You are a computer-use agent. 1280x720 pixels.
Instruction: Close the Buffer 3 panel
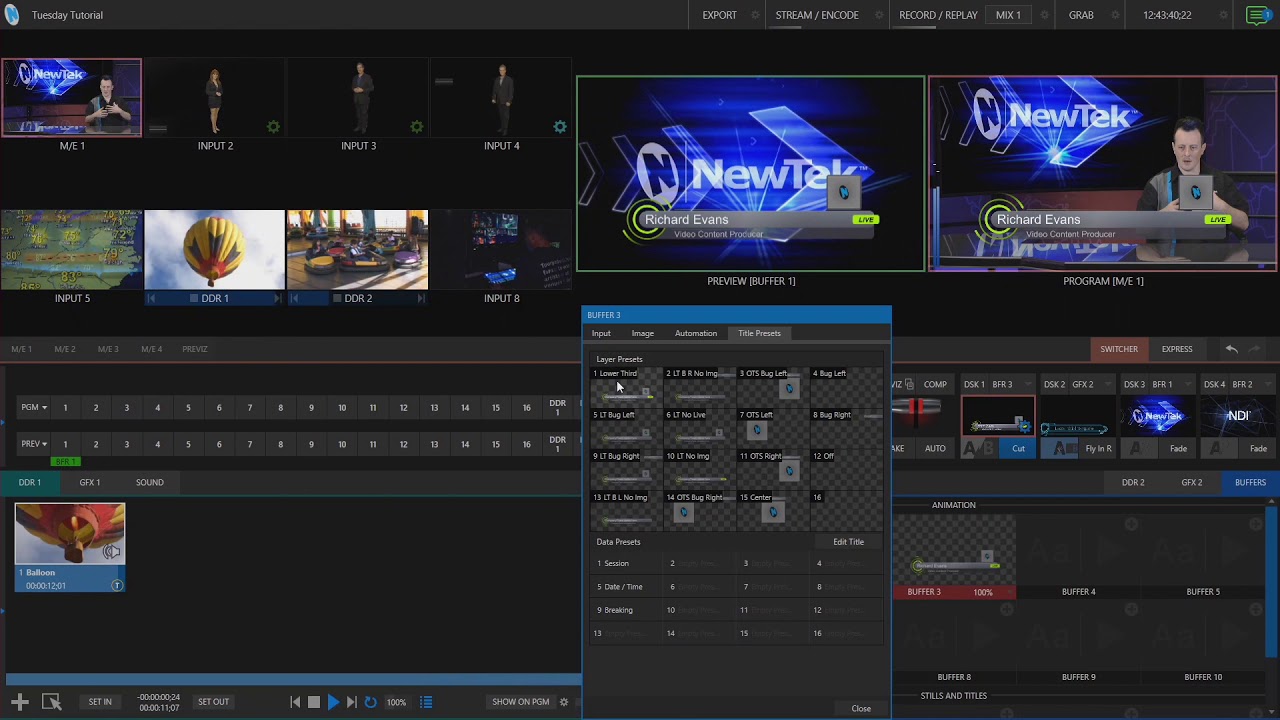(861, 709)
